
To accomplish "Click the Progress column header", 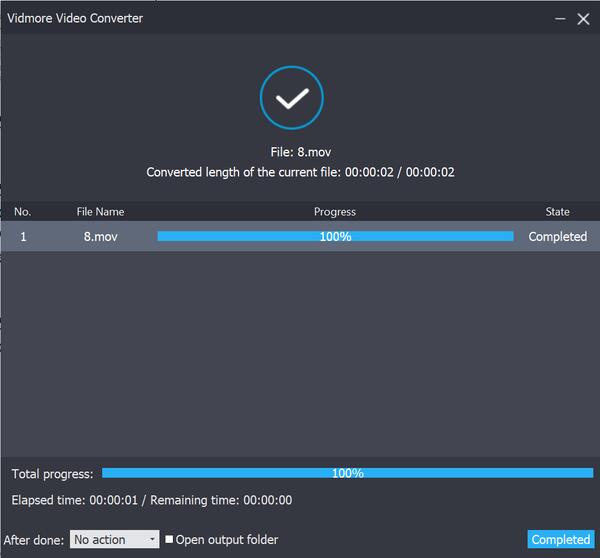I will pos(335,212).
